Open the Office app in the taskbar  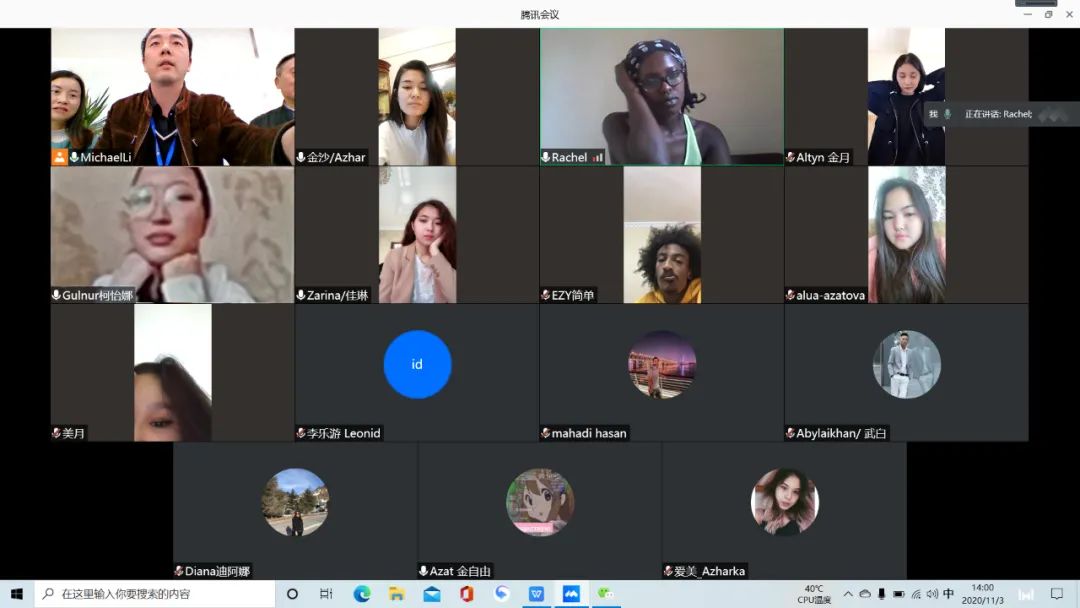click(467, 594)
